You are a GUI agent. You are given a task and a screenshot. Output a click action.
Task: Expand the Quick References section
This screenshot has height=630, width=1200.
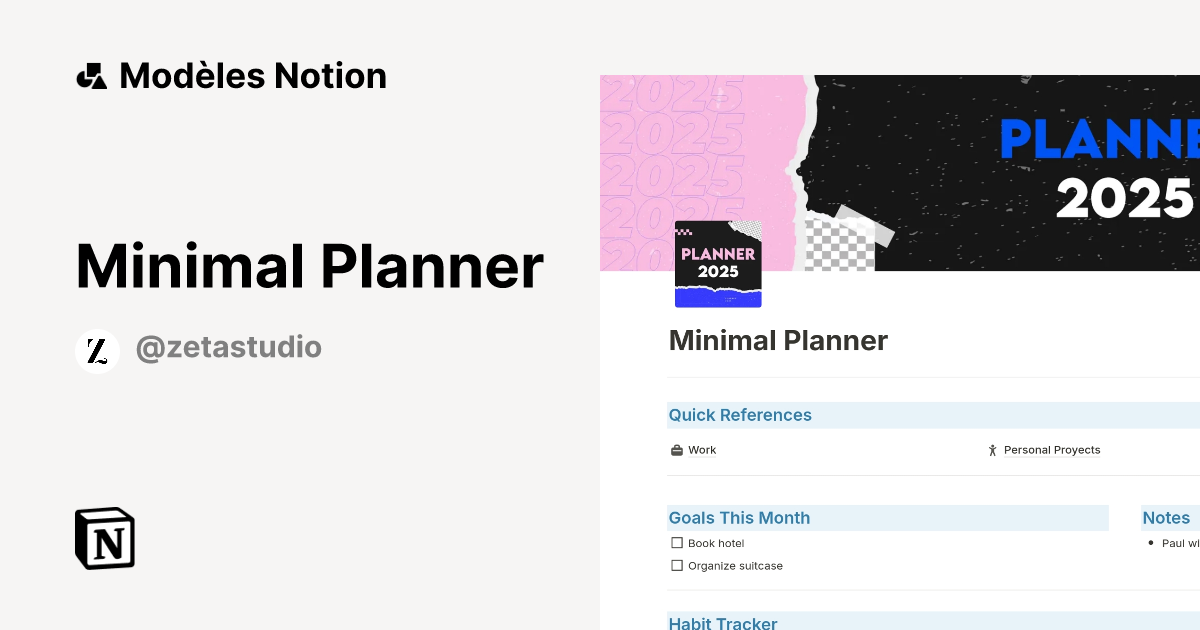[740, 415]
